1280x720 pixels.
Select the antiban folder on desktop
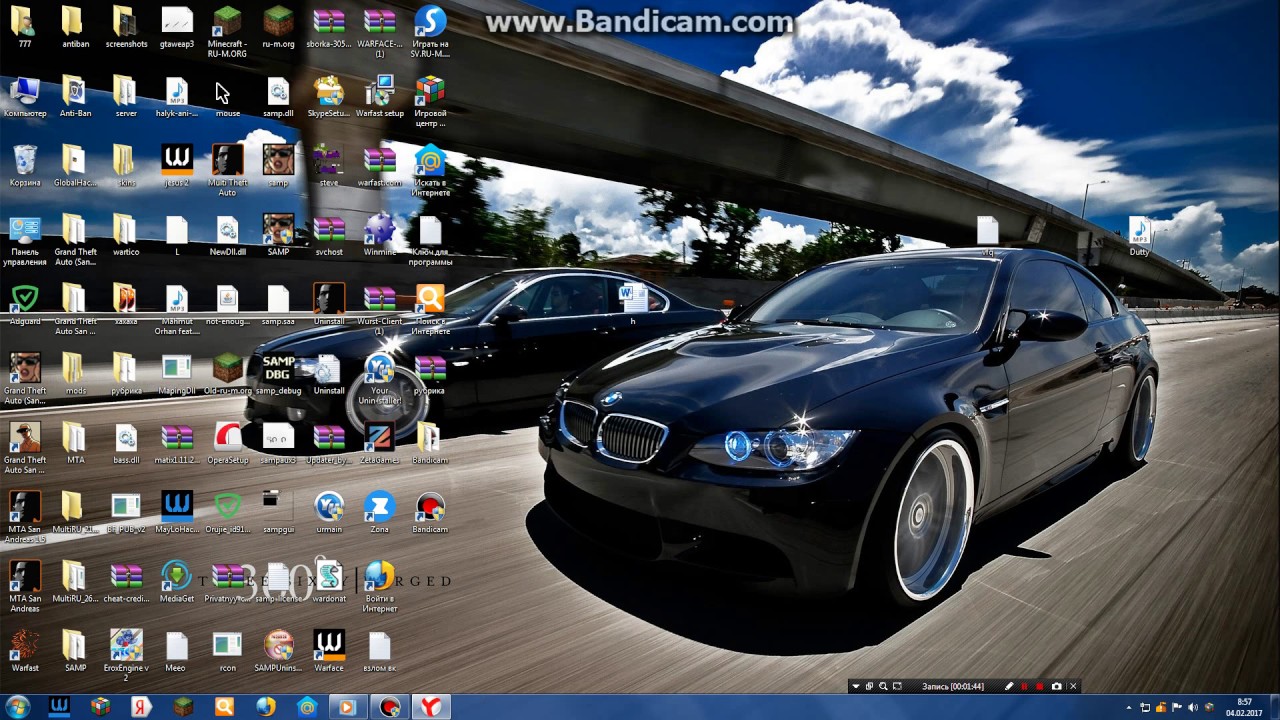click(75, 27)
